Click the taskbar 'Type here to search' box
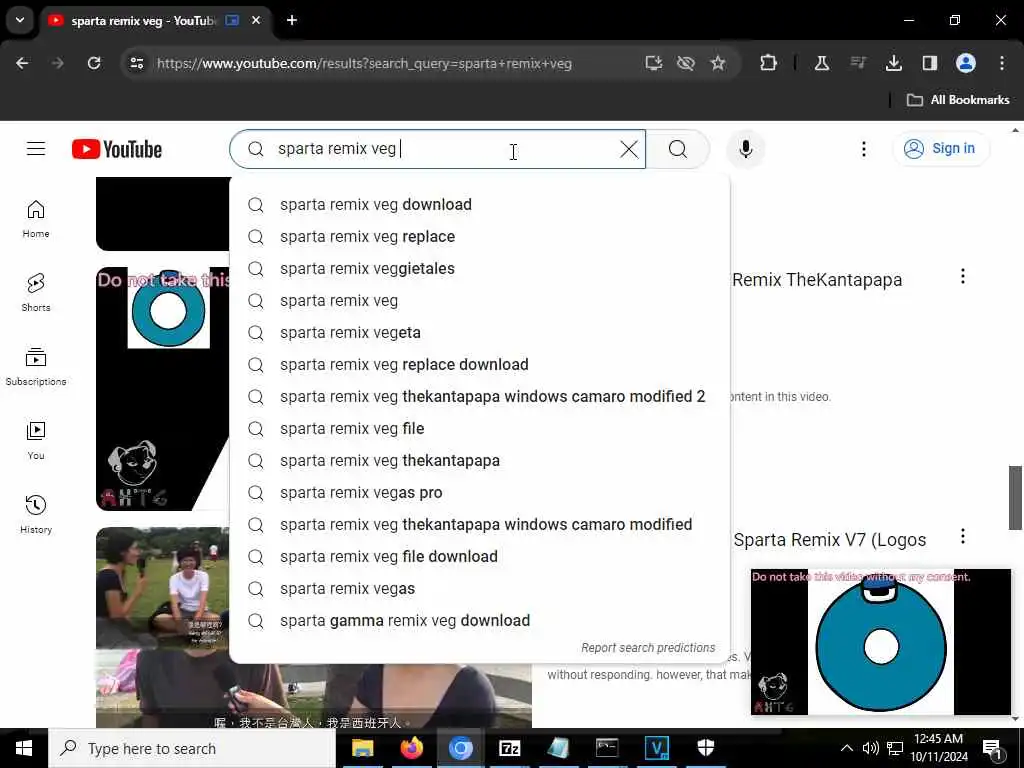Viewport: 1024px width, 768px height. point(192,748)
